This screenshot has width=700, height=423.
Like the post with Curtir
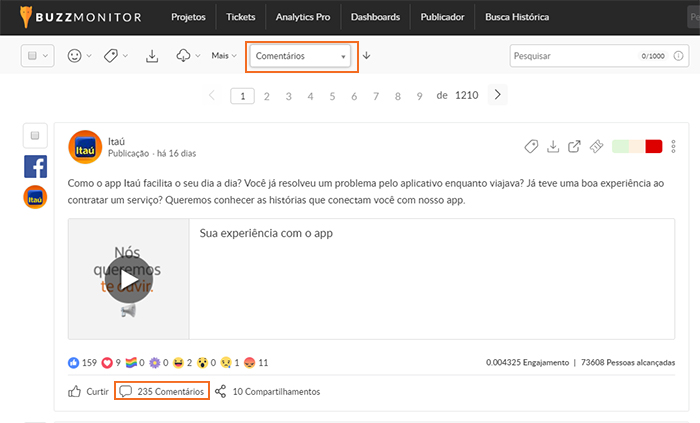pyautogui.click(x=88, y=391)
